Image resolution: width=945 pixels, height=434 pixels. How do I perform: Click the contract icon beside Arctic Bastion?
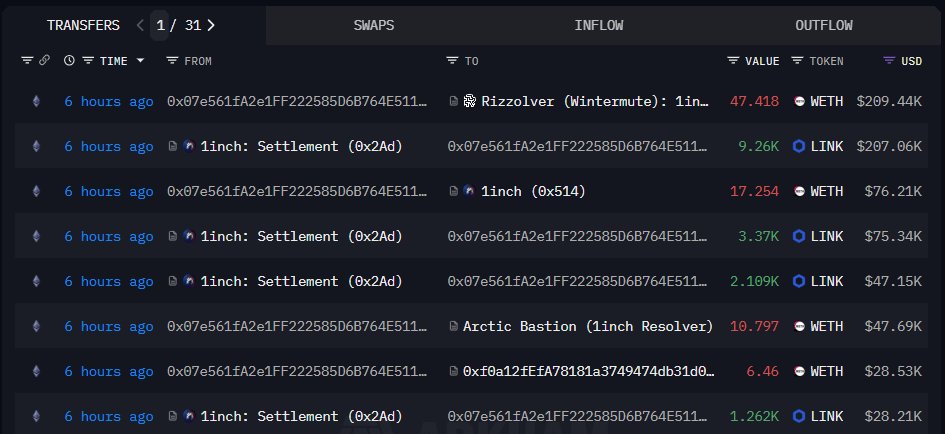(x=453, y=326)
